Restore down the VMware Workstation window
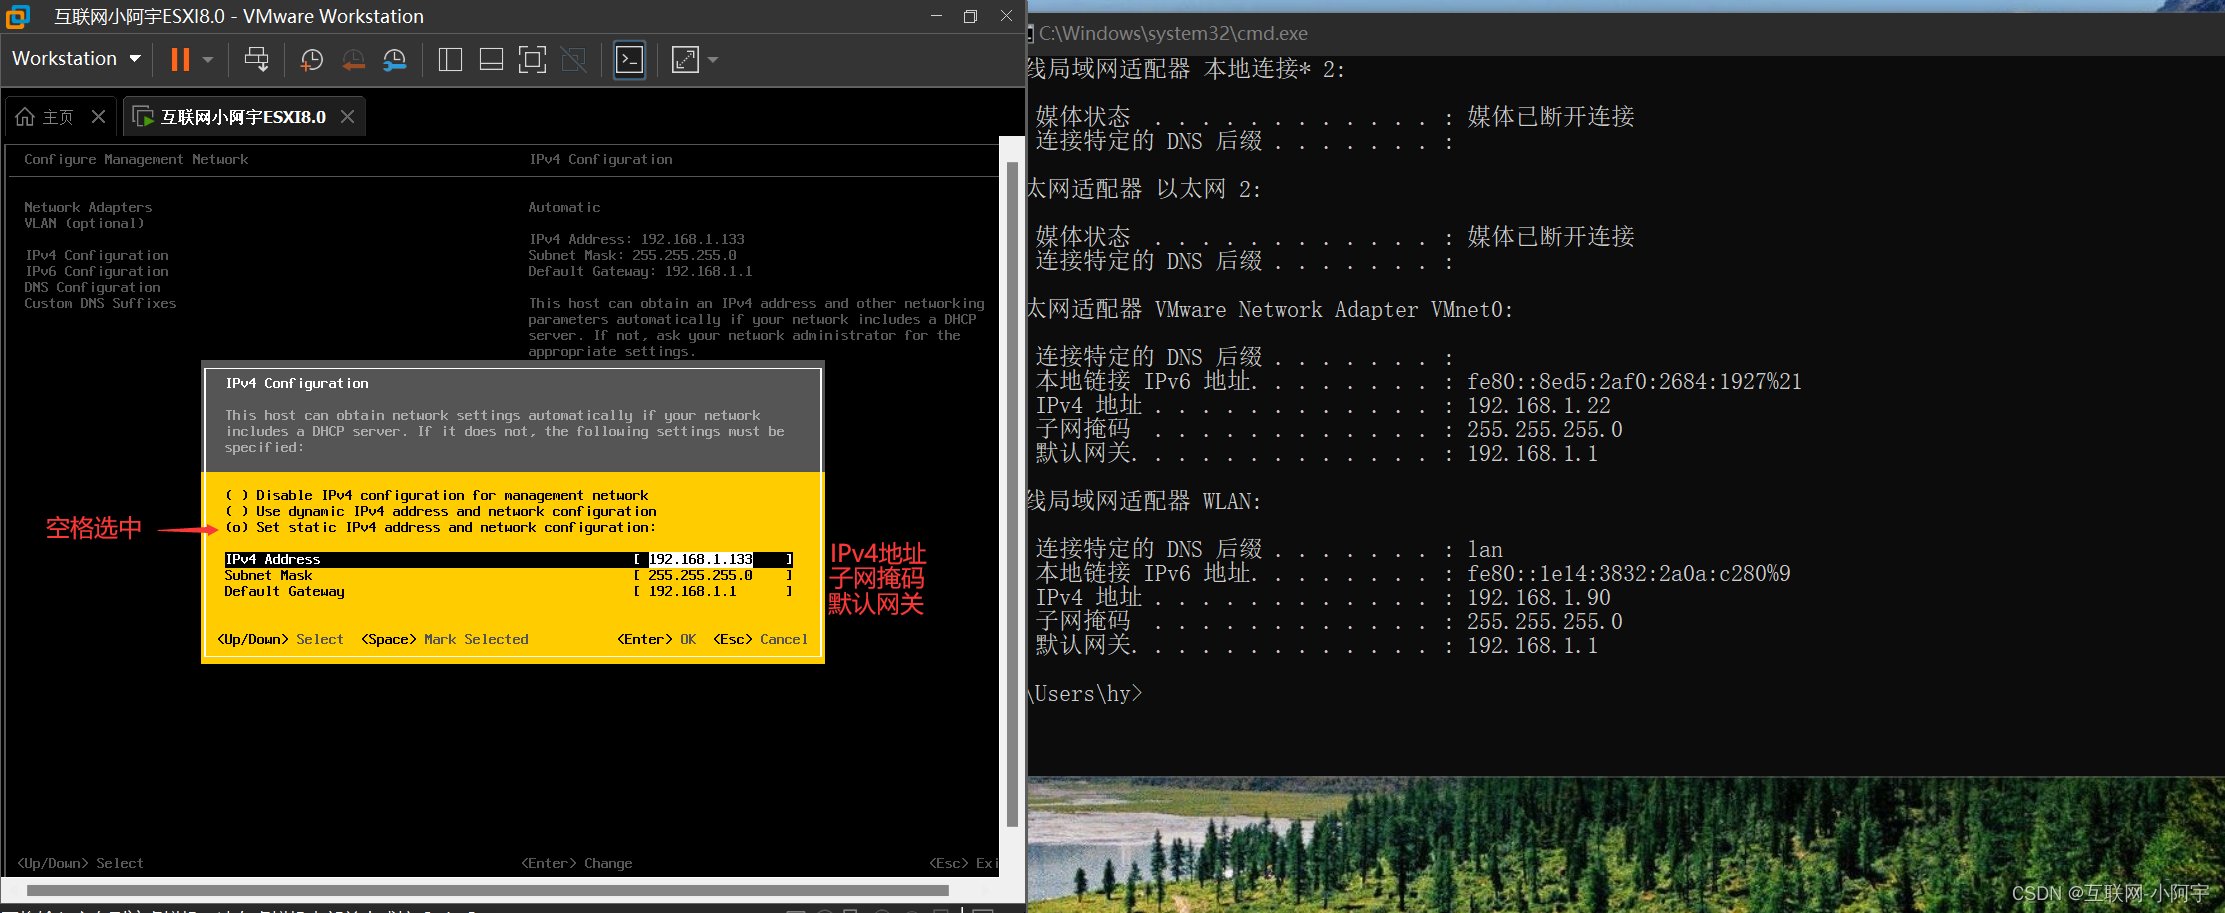This screenshot has height=913, width=2225. click(x=970, y=16)
